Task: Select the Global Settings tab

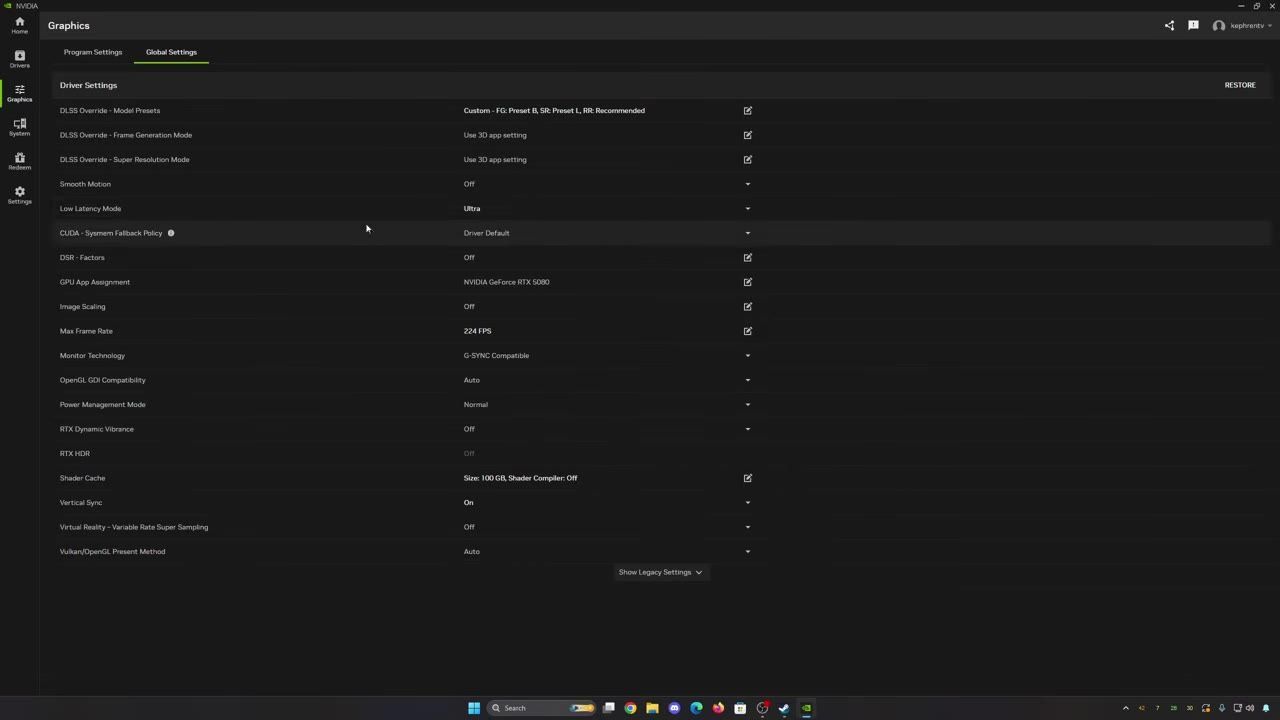Action: tap(171, 52)
